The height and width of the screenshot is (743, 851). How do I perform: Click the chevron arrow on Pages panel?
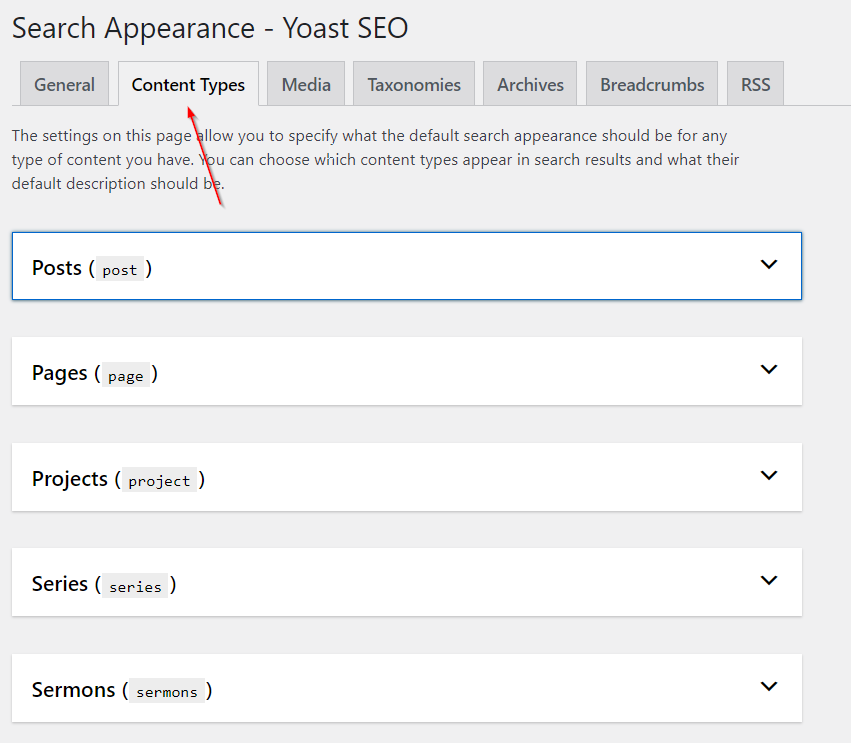(768, 370)
